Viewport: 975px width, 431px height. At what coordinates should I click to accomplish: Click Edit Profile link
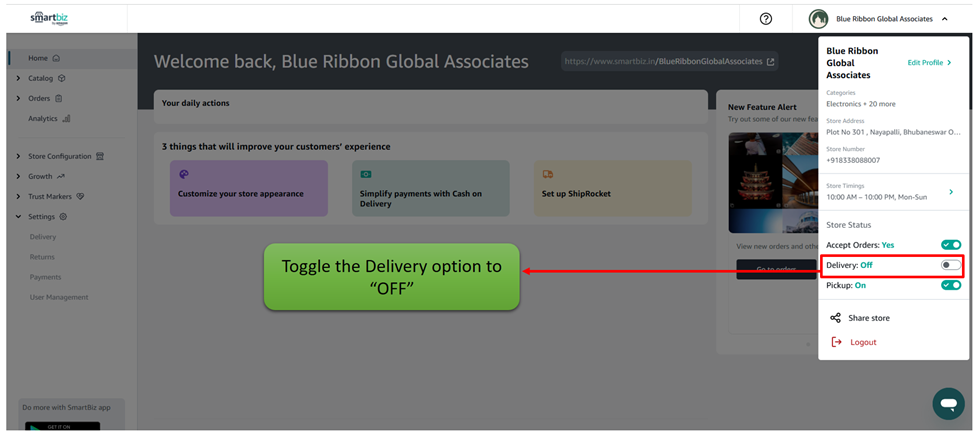(929, 63)
